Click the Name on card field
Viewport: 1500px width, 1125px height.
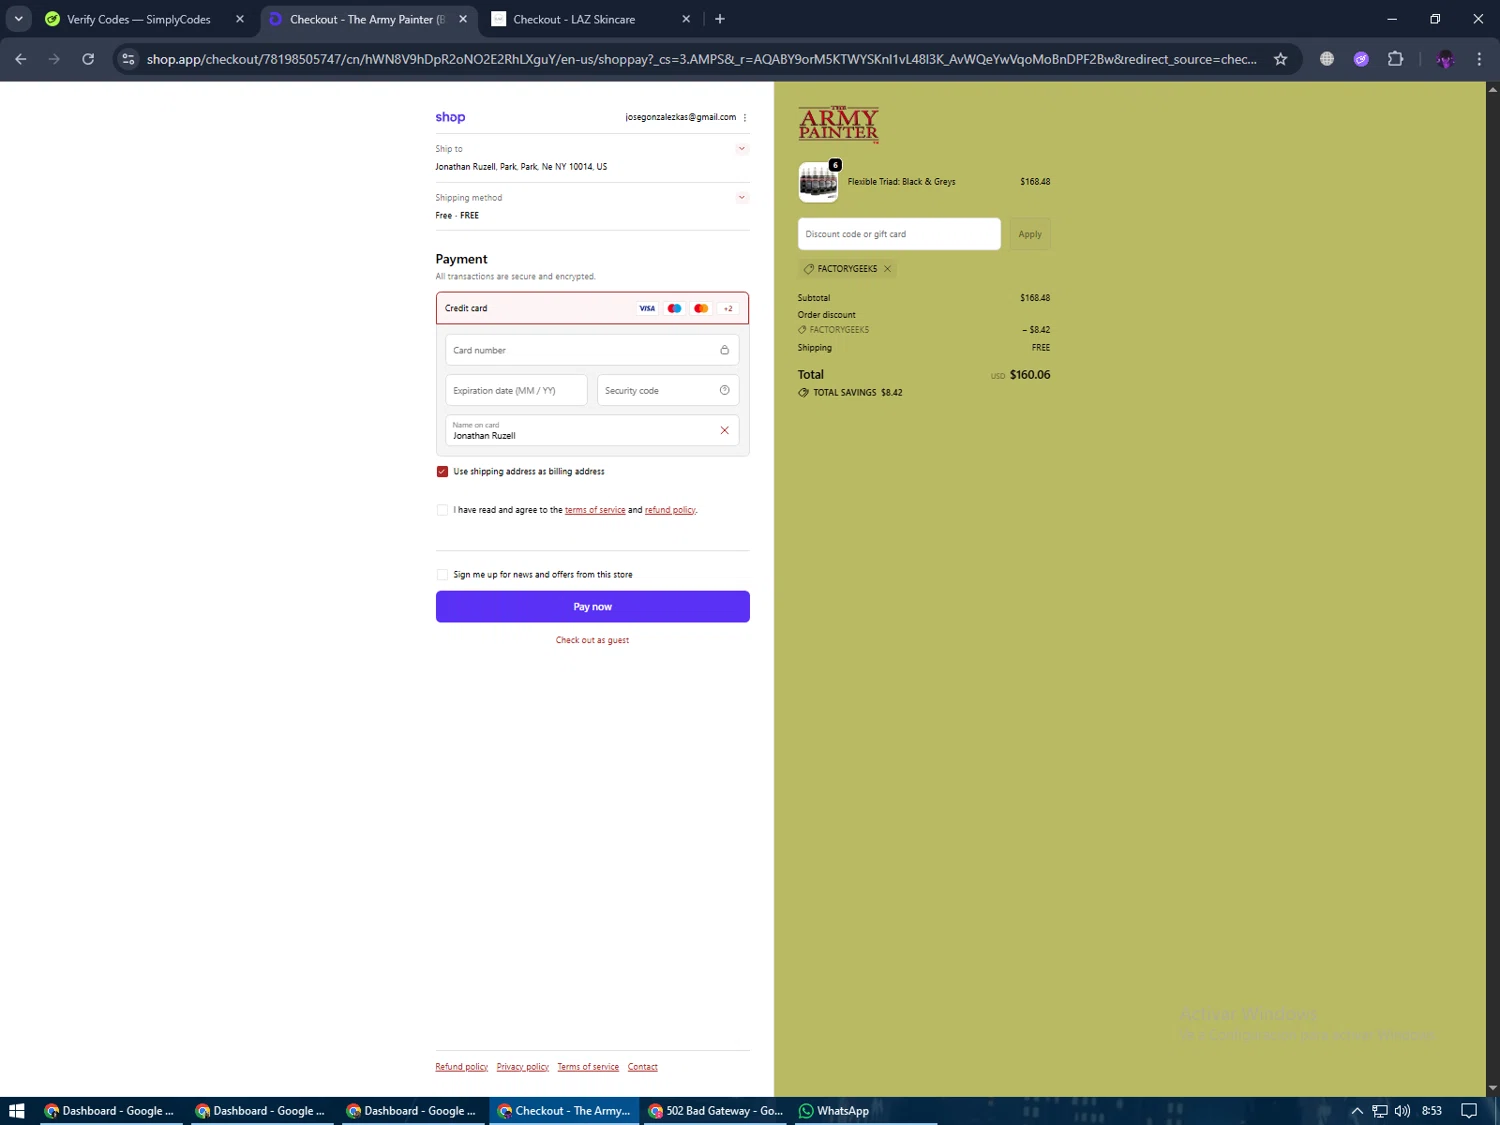point(592,430)
